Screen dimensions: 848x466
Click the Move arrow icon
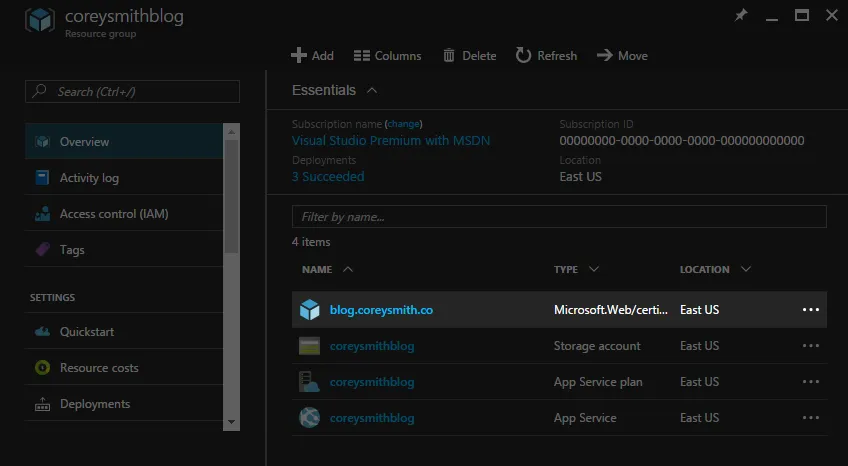pos(605,55)
